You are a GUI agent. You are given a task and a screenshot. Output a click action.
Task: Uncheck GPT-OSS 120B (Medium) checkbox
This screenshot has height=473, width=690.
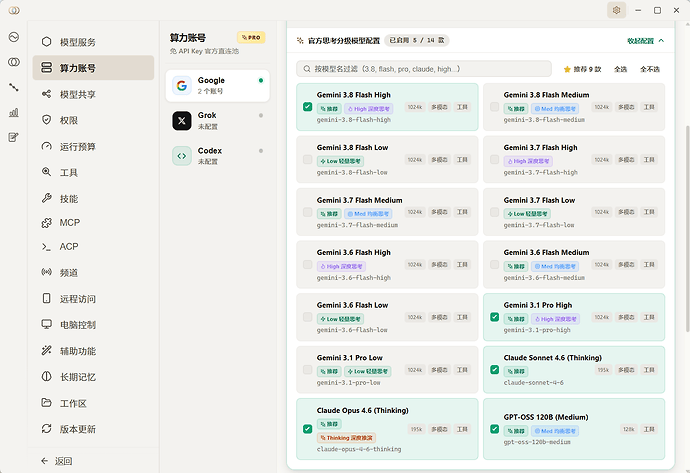(x=495, y=429)
